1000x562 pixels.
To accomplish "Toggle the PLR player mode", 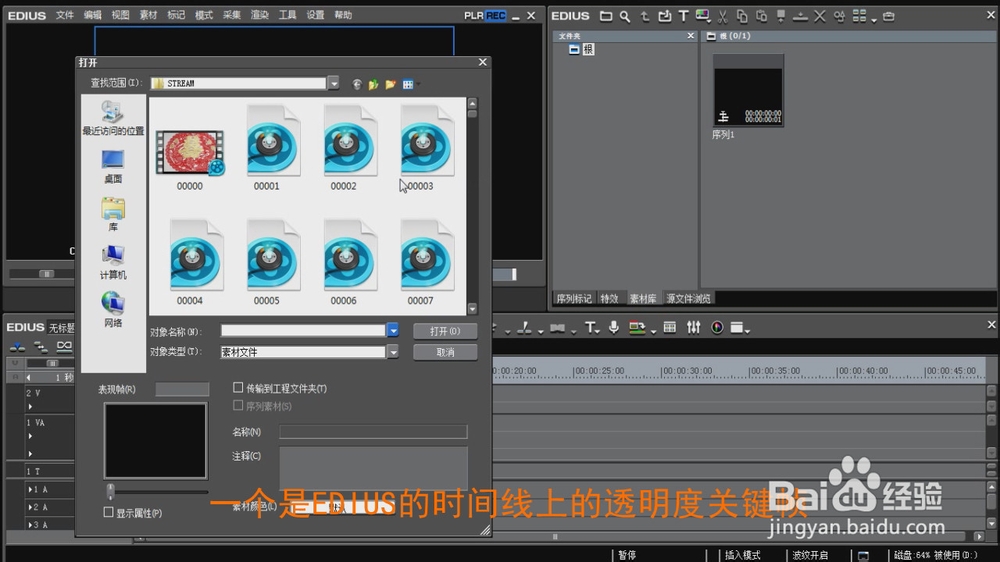I will [x=473, y=15].
